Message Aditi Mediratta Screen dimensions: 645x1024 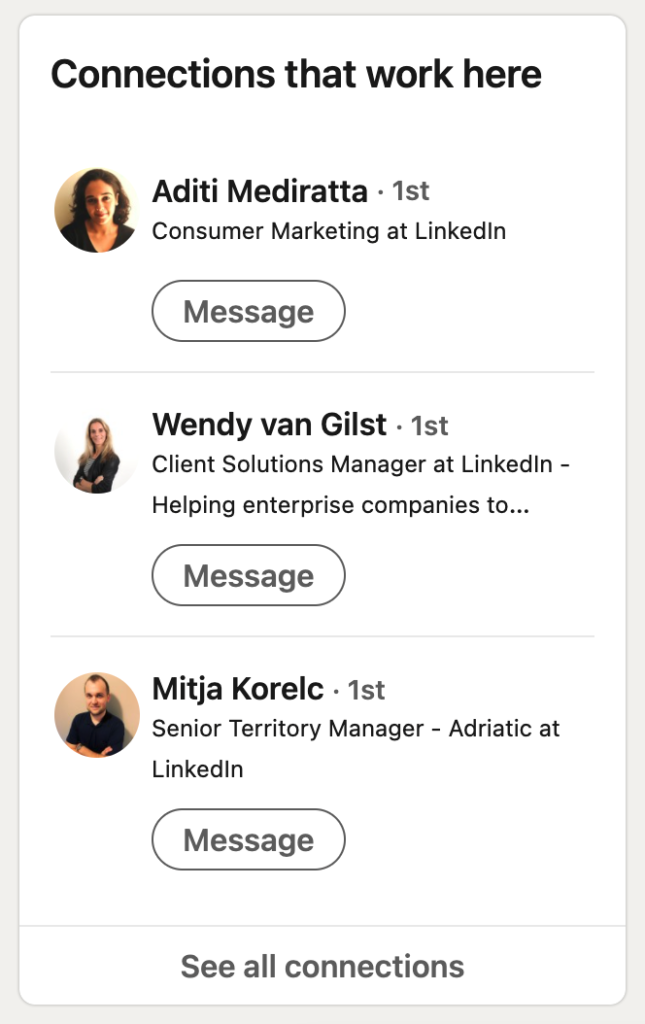click(x=248, y=311)
